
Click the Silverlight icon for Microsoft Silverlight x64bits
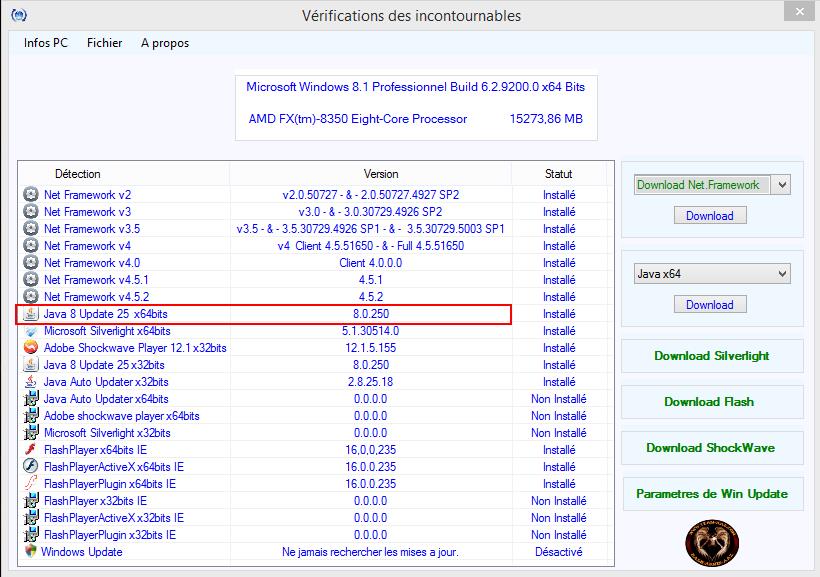coord(31,331)
